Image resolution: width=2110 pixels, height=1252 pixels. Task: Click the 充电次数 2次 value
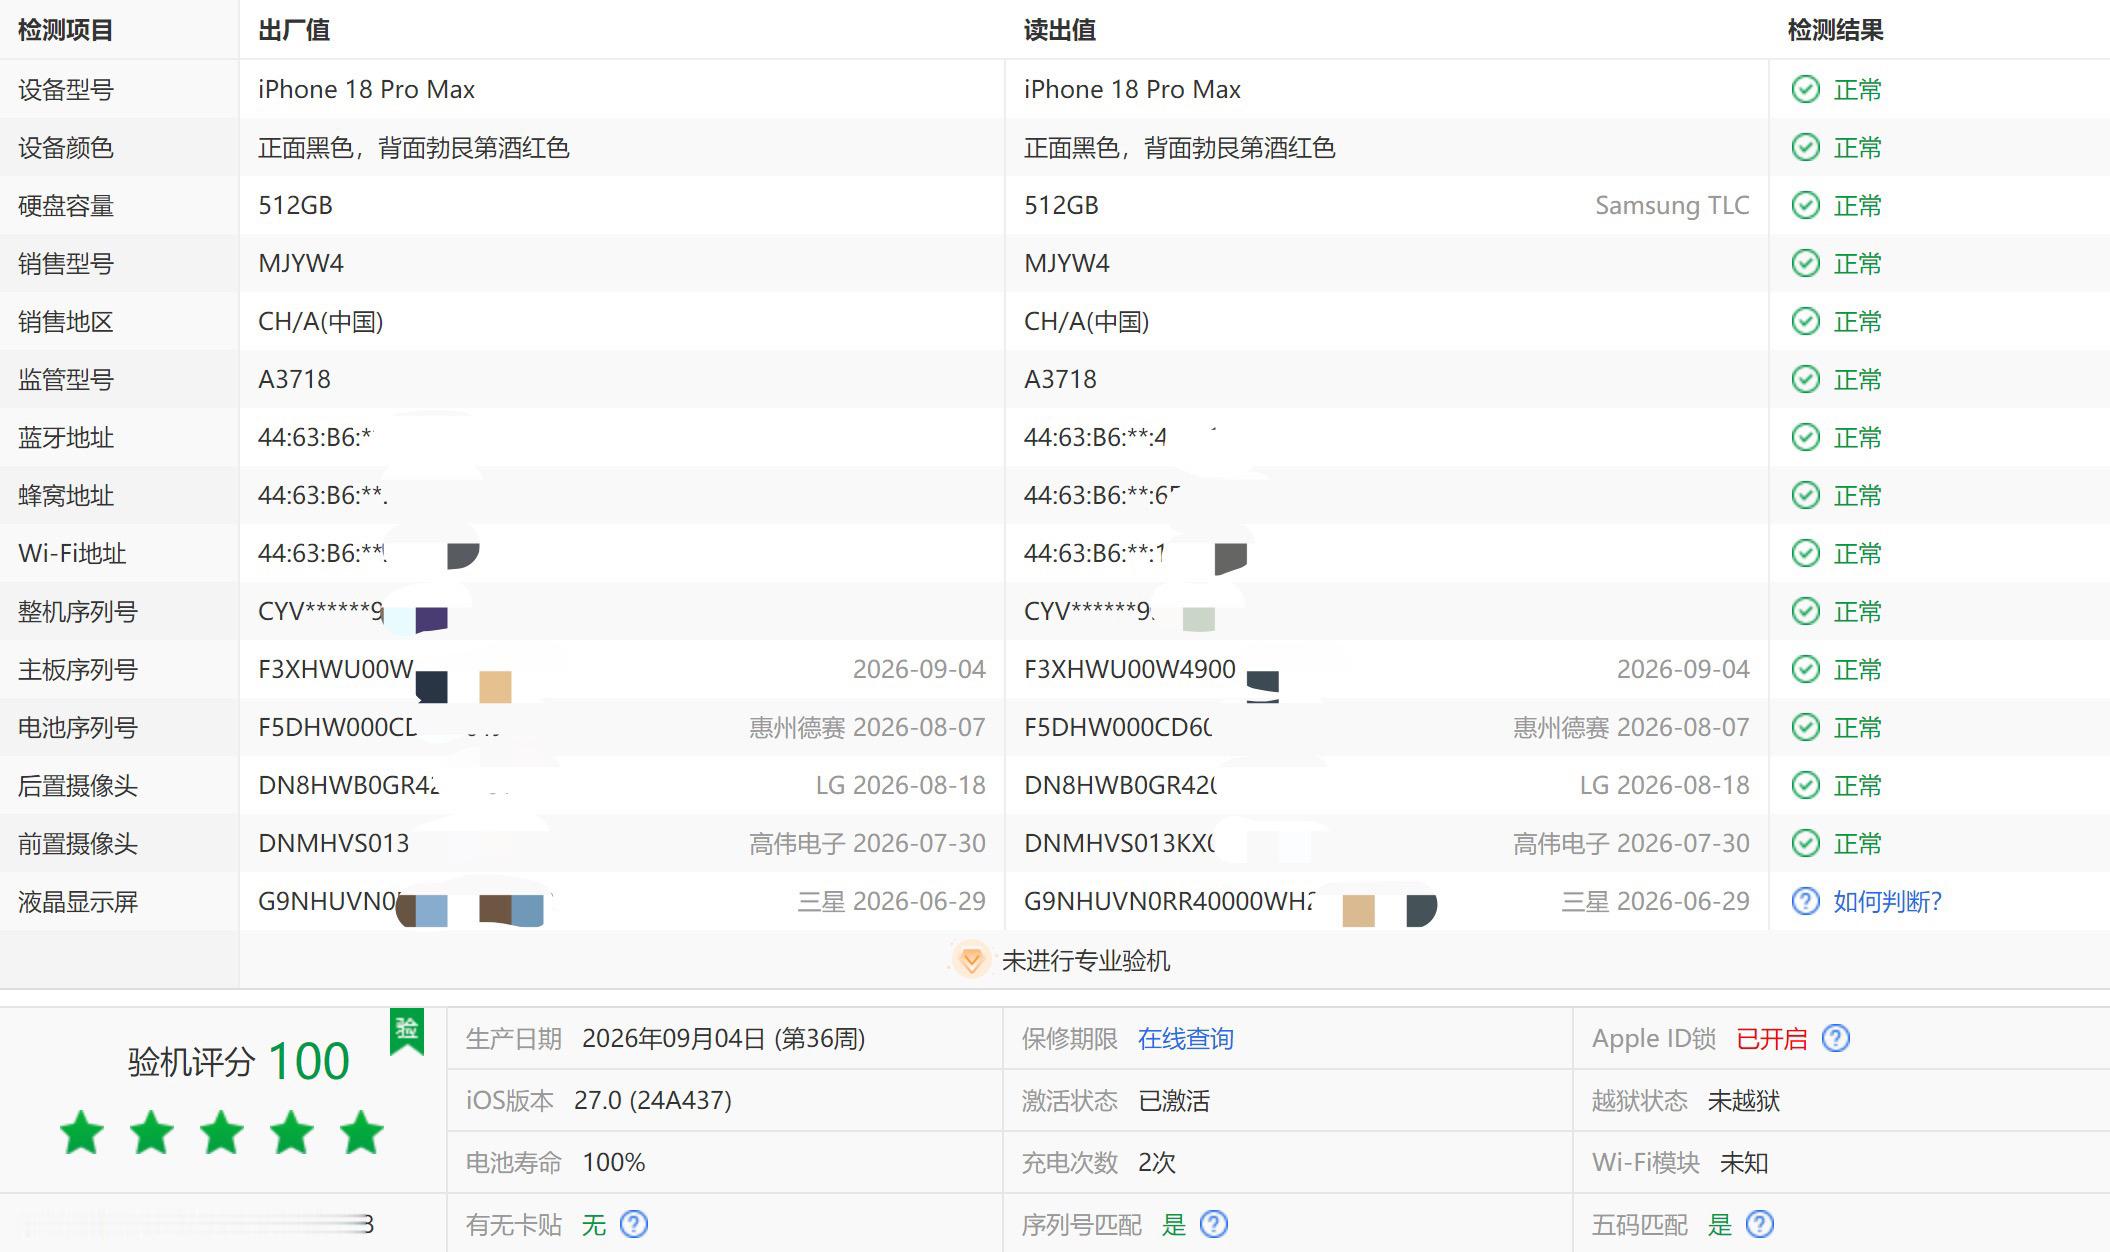point(1157,1162)
